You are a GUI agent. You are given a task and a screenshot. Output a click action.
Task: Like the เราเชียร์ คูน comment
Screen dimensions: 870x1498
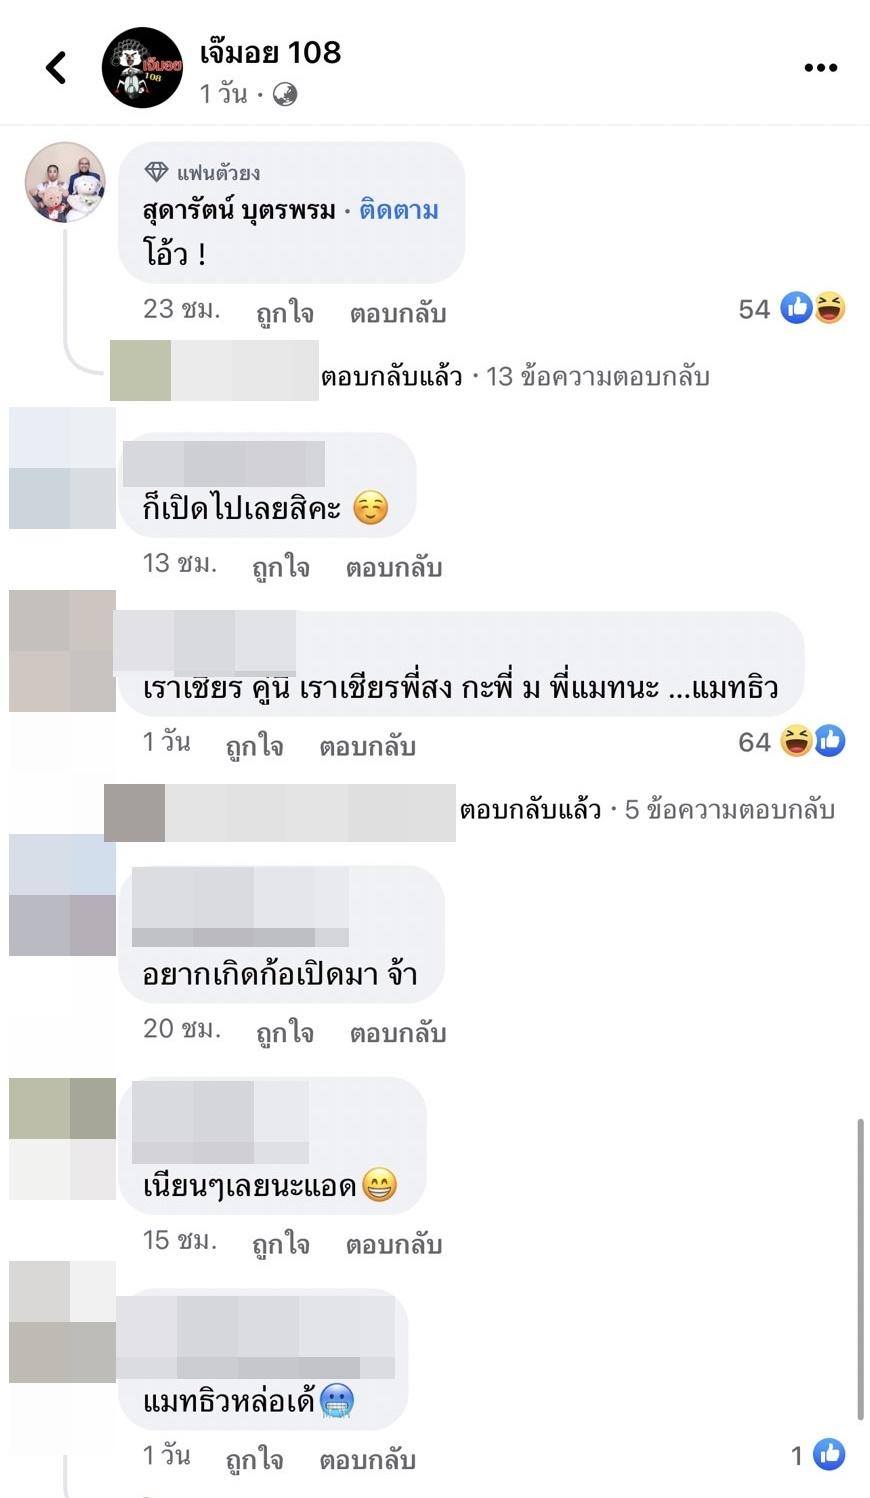254,746
